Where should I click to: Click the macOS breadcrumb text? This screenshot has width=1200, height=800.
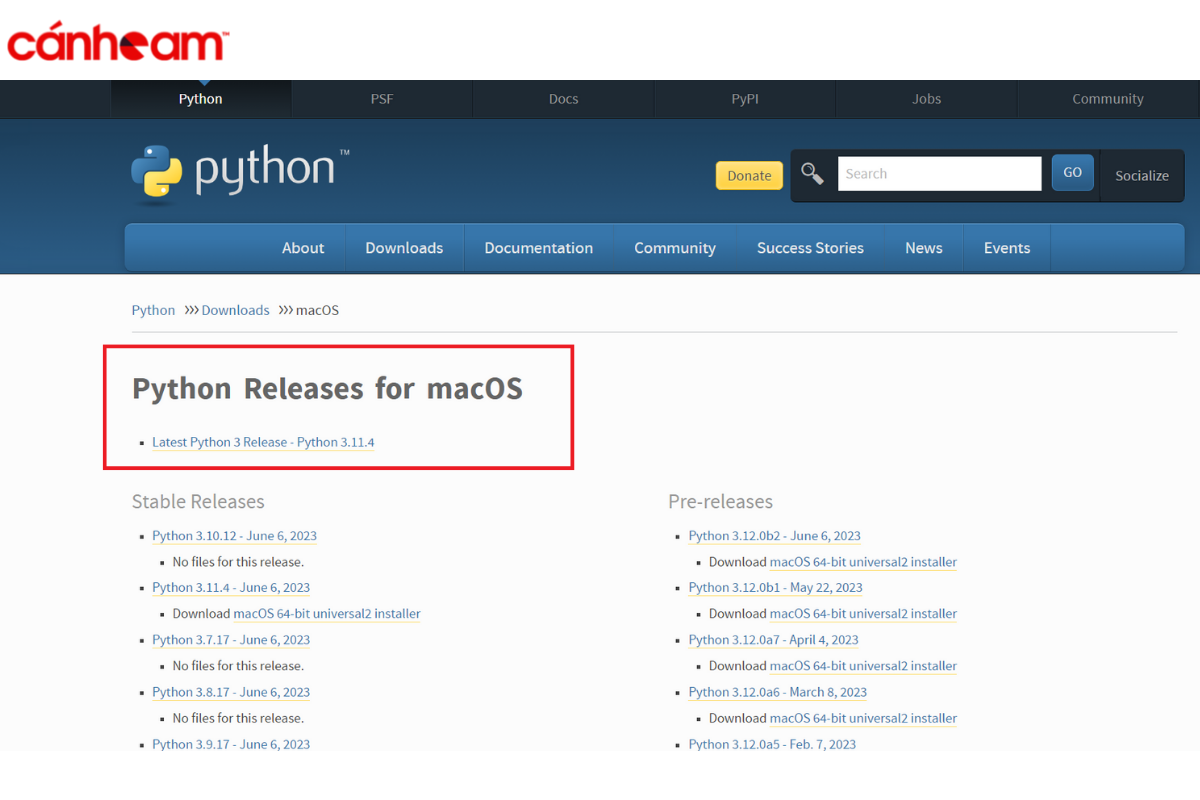pos(317,310)
